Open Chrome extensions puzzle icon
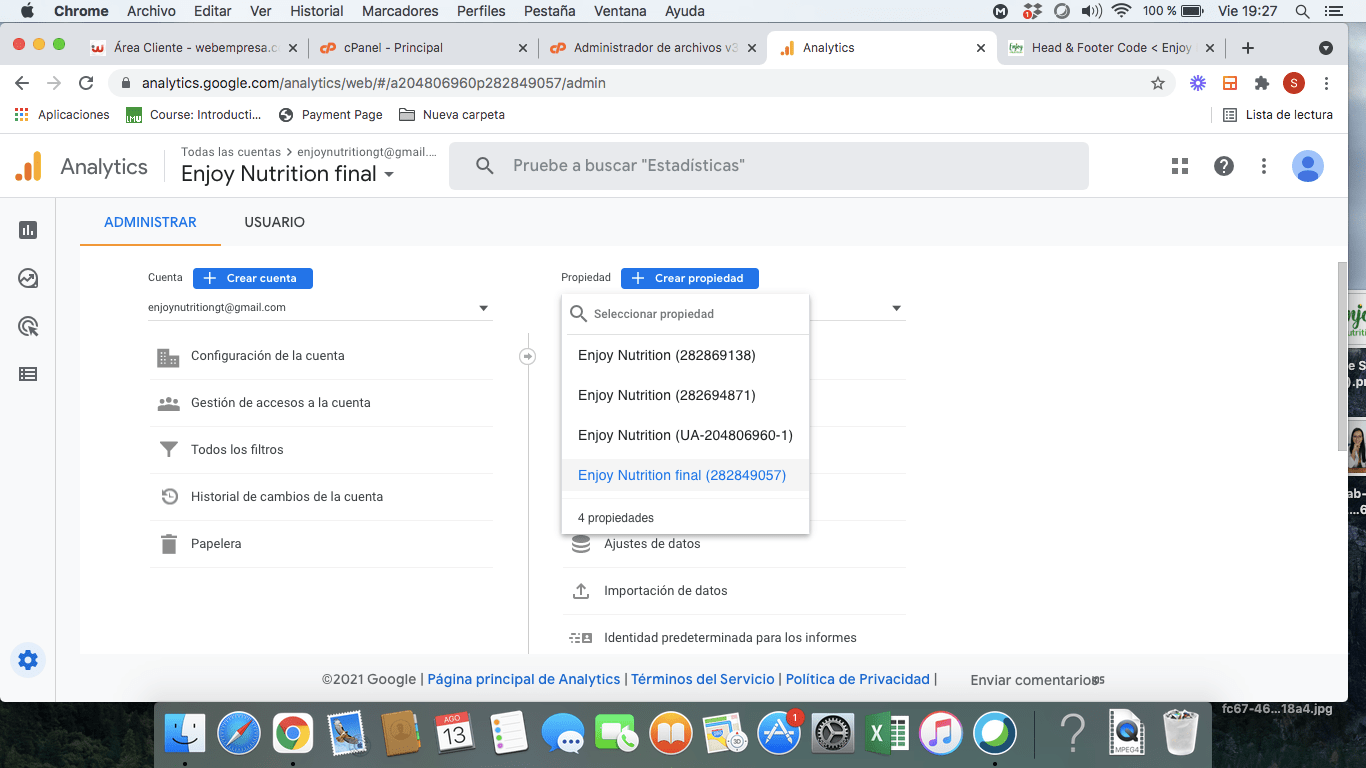Screen dimensions: 1366x768 (x=1262, y=83)
